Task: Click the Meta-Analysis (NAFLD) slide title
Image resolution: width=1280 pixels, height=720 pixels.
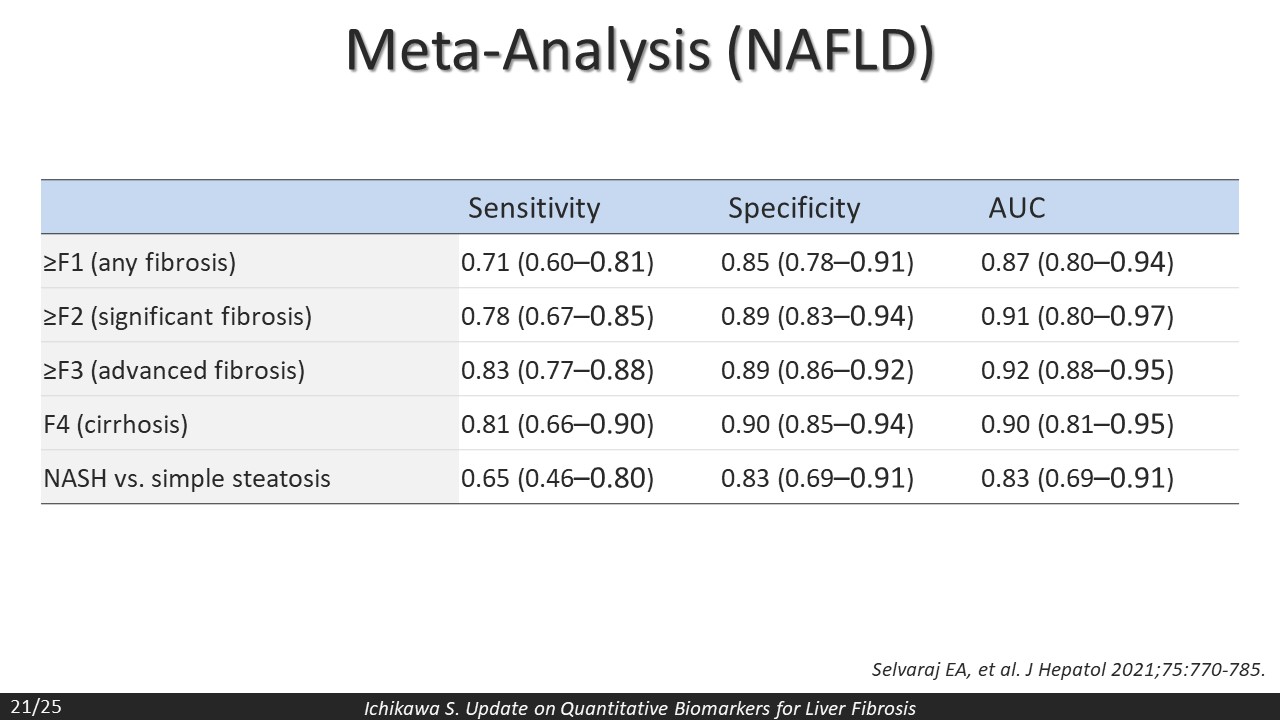Action: click(640, 52)
